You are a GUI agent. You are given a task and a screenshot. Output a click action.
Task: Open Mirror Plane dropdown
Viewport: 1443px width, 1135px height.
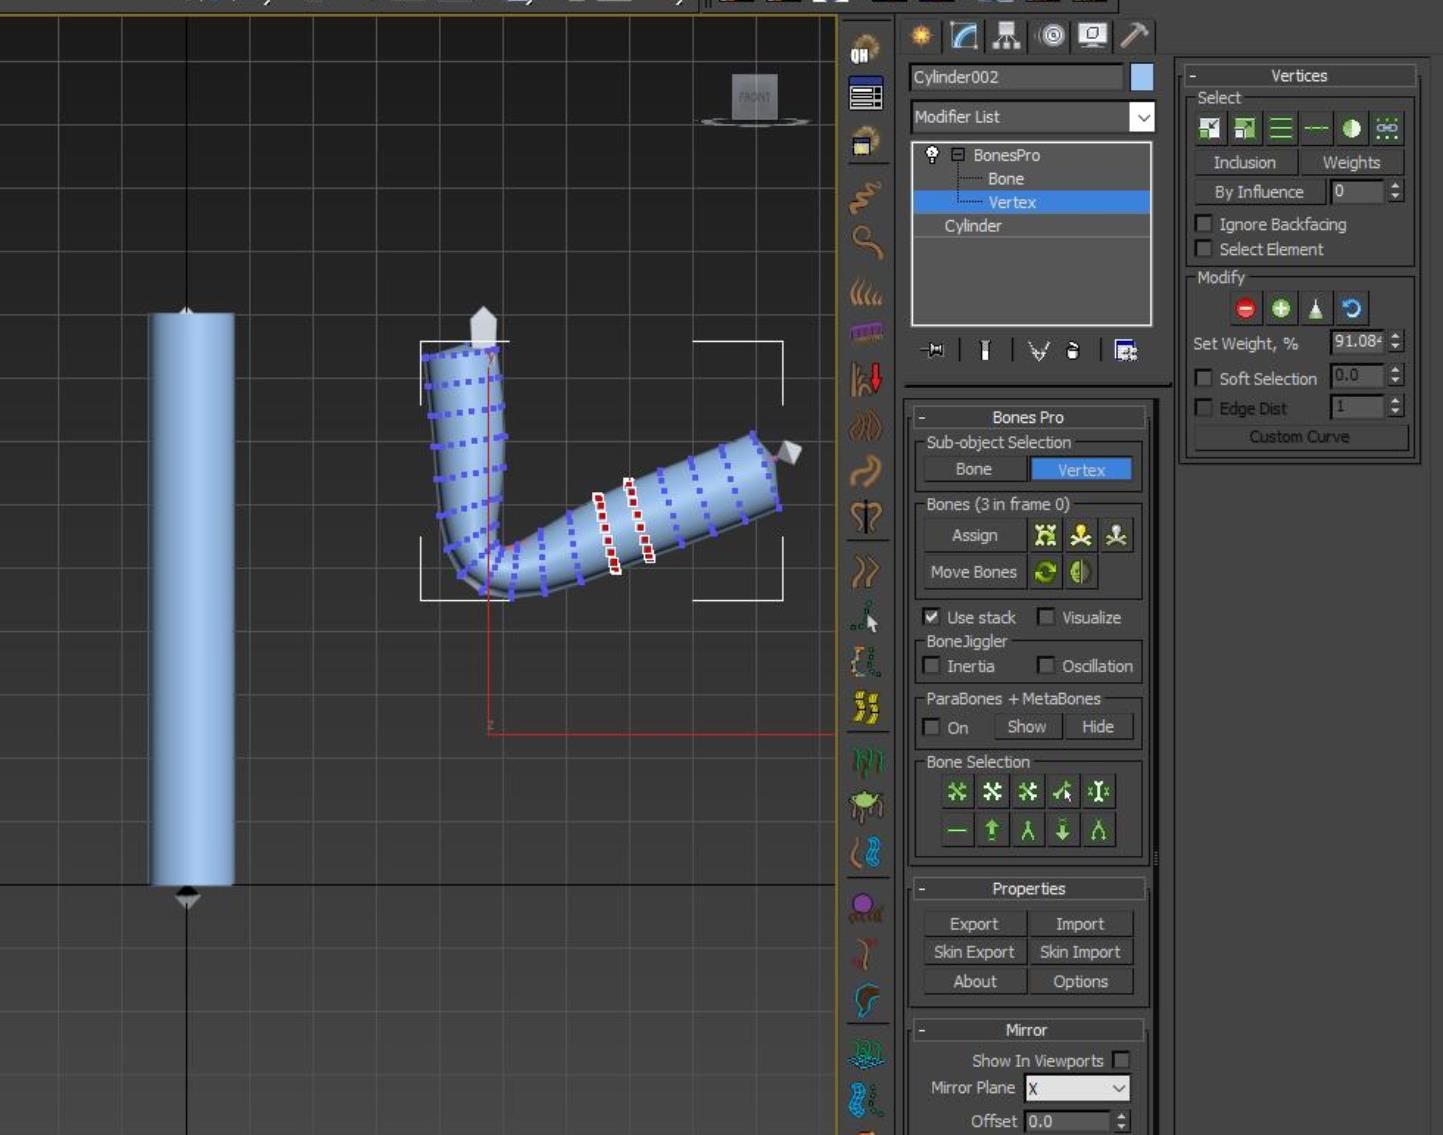(1078, 1088)
